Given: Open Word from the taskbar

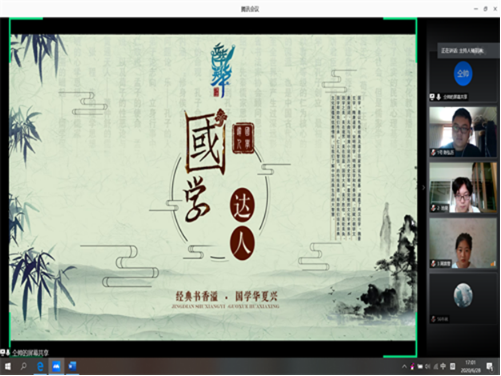Looking at the screenshot, I should [72, 366].
